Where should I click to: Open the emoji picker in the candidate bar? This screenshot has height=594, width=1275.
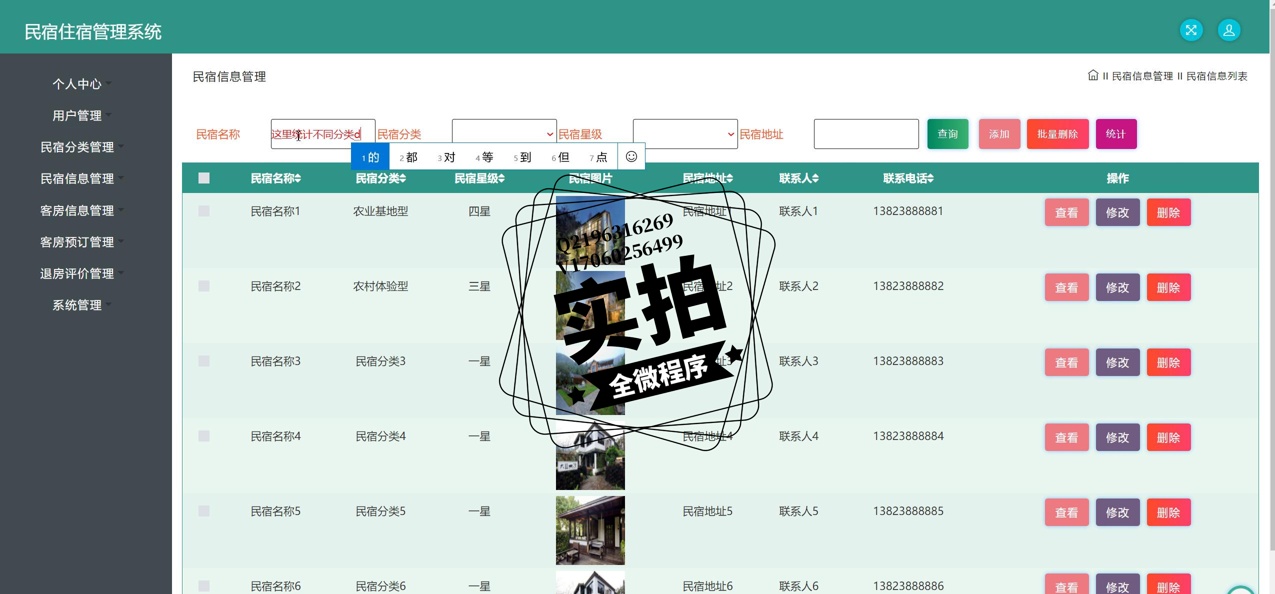(x=631, y=156)
